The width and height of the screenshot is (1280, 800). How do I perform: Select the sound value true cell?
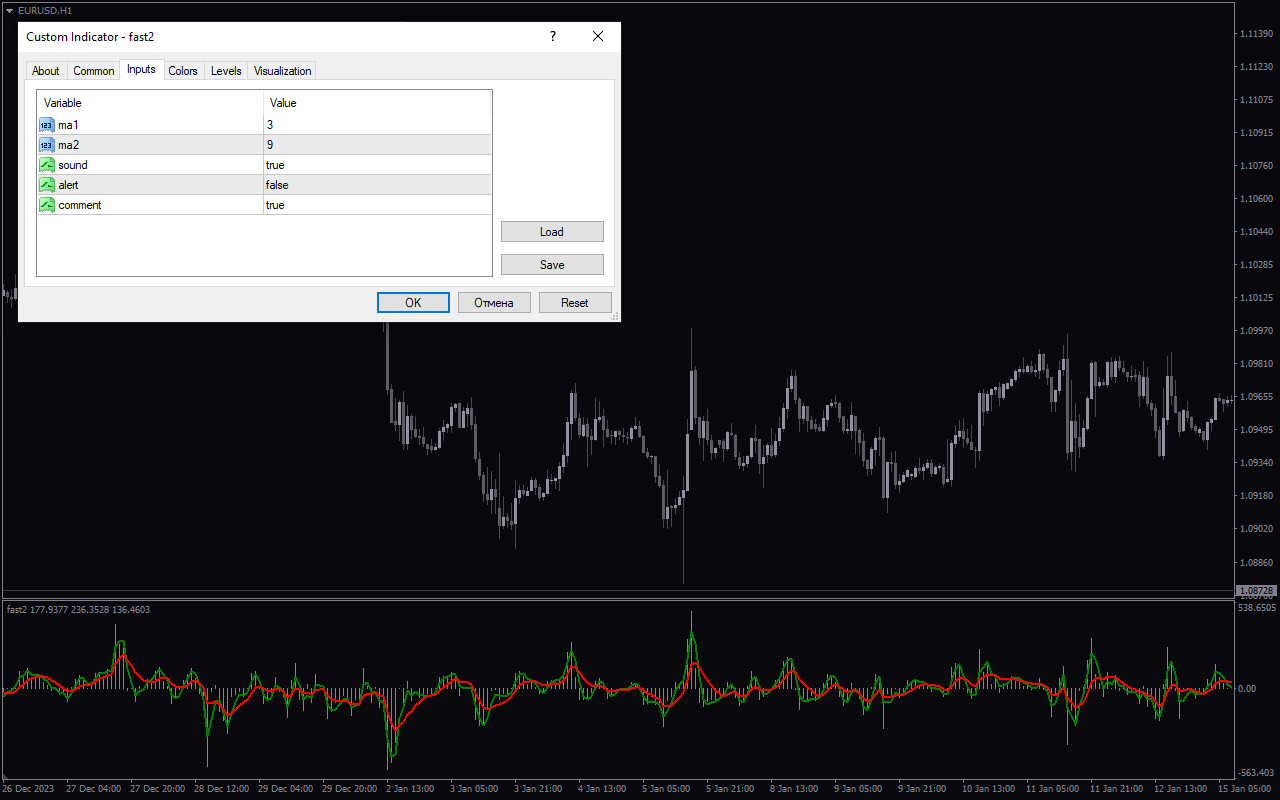378,165
